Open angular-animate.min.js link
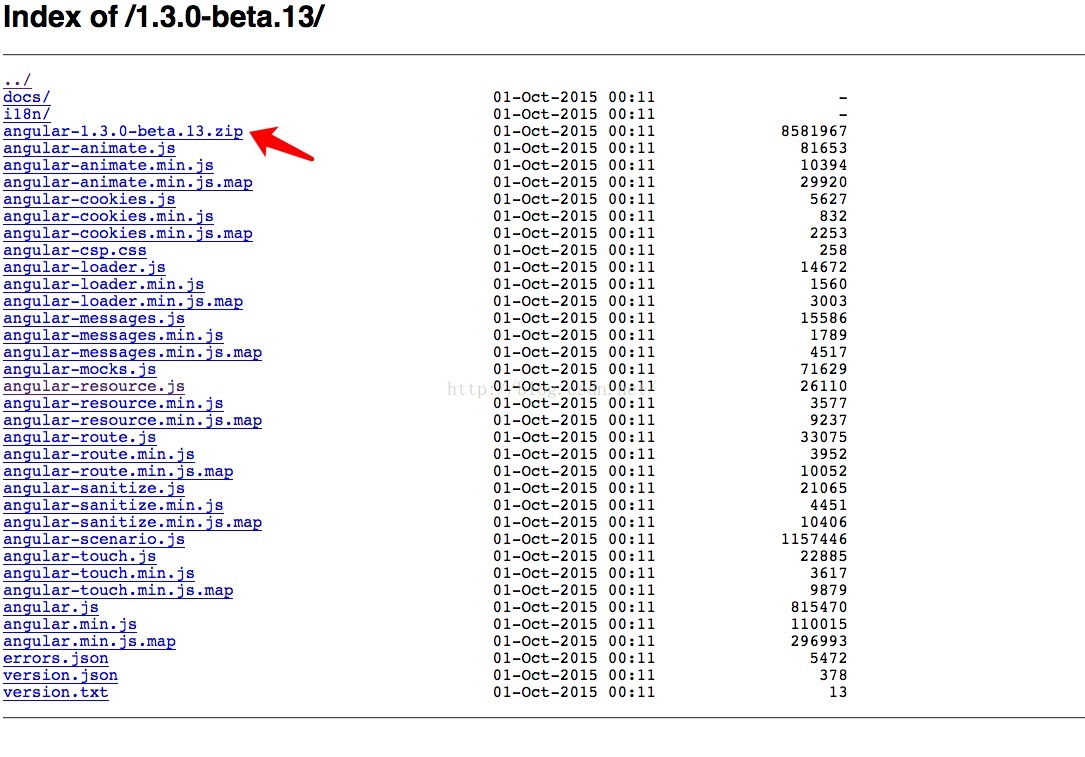The height and width of the screenshot is (757, 1085). click(109, 165)
